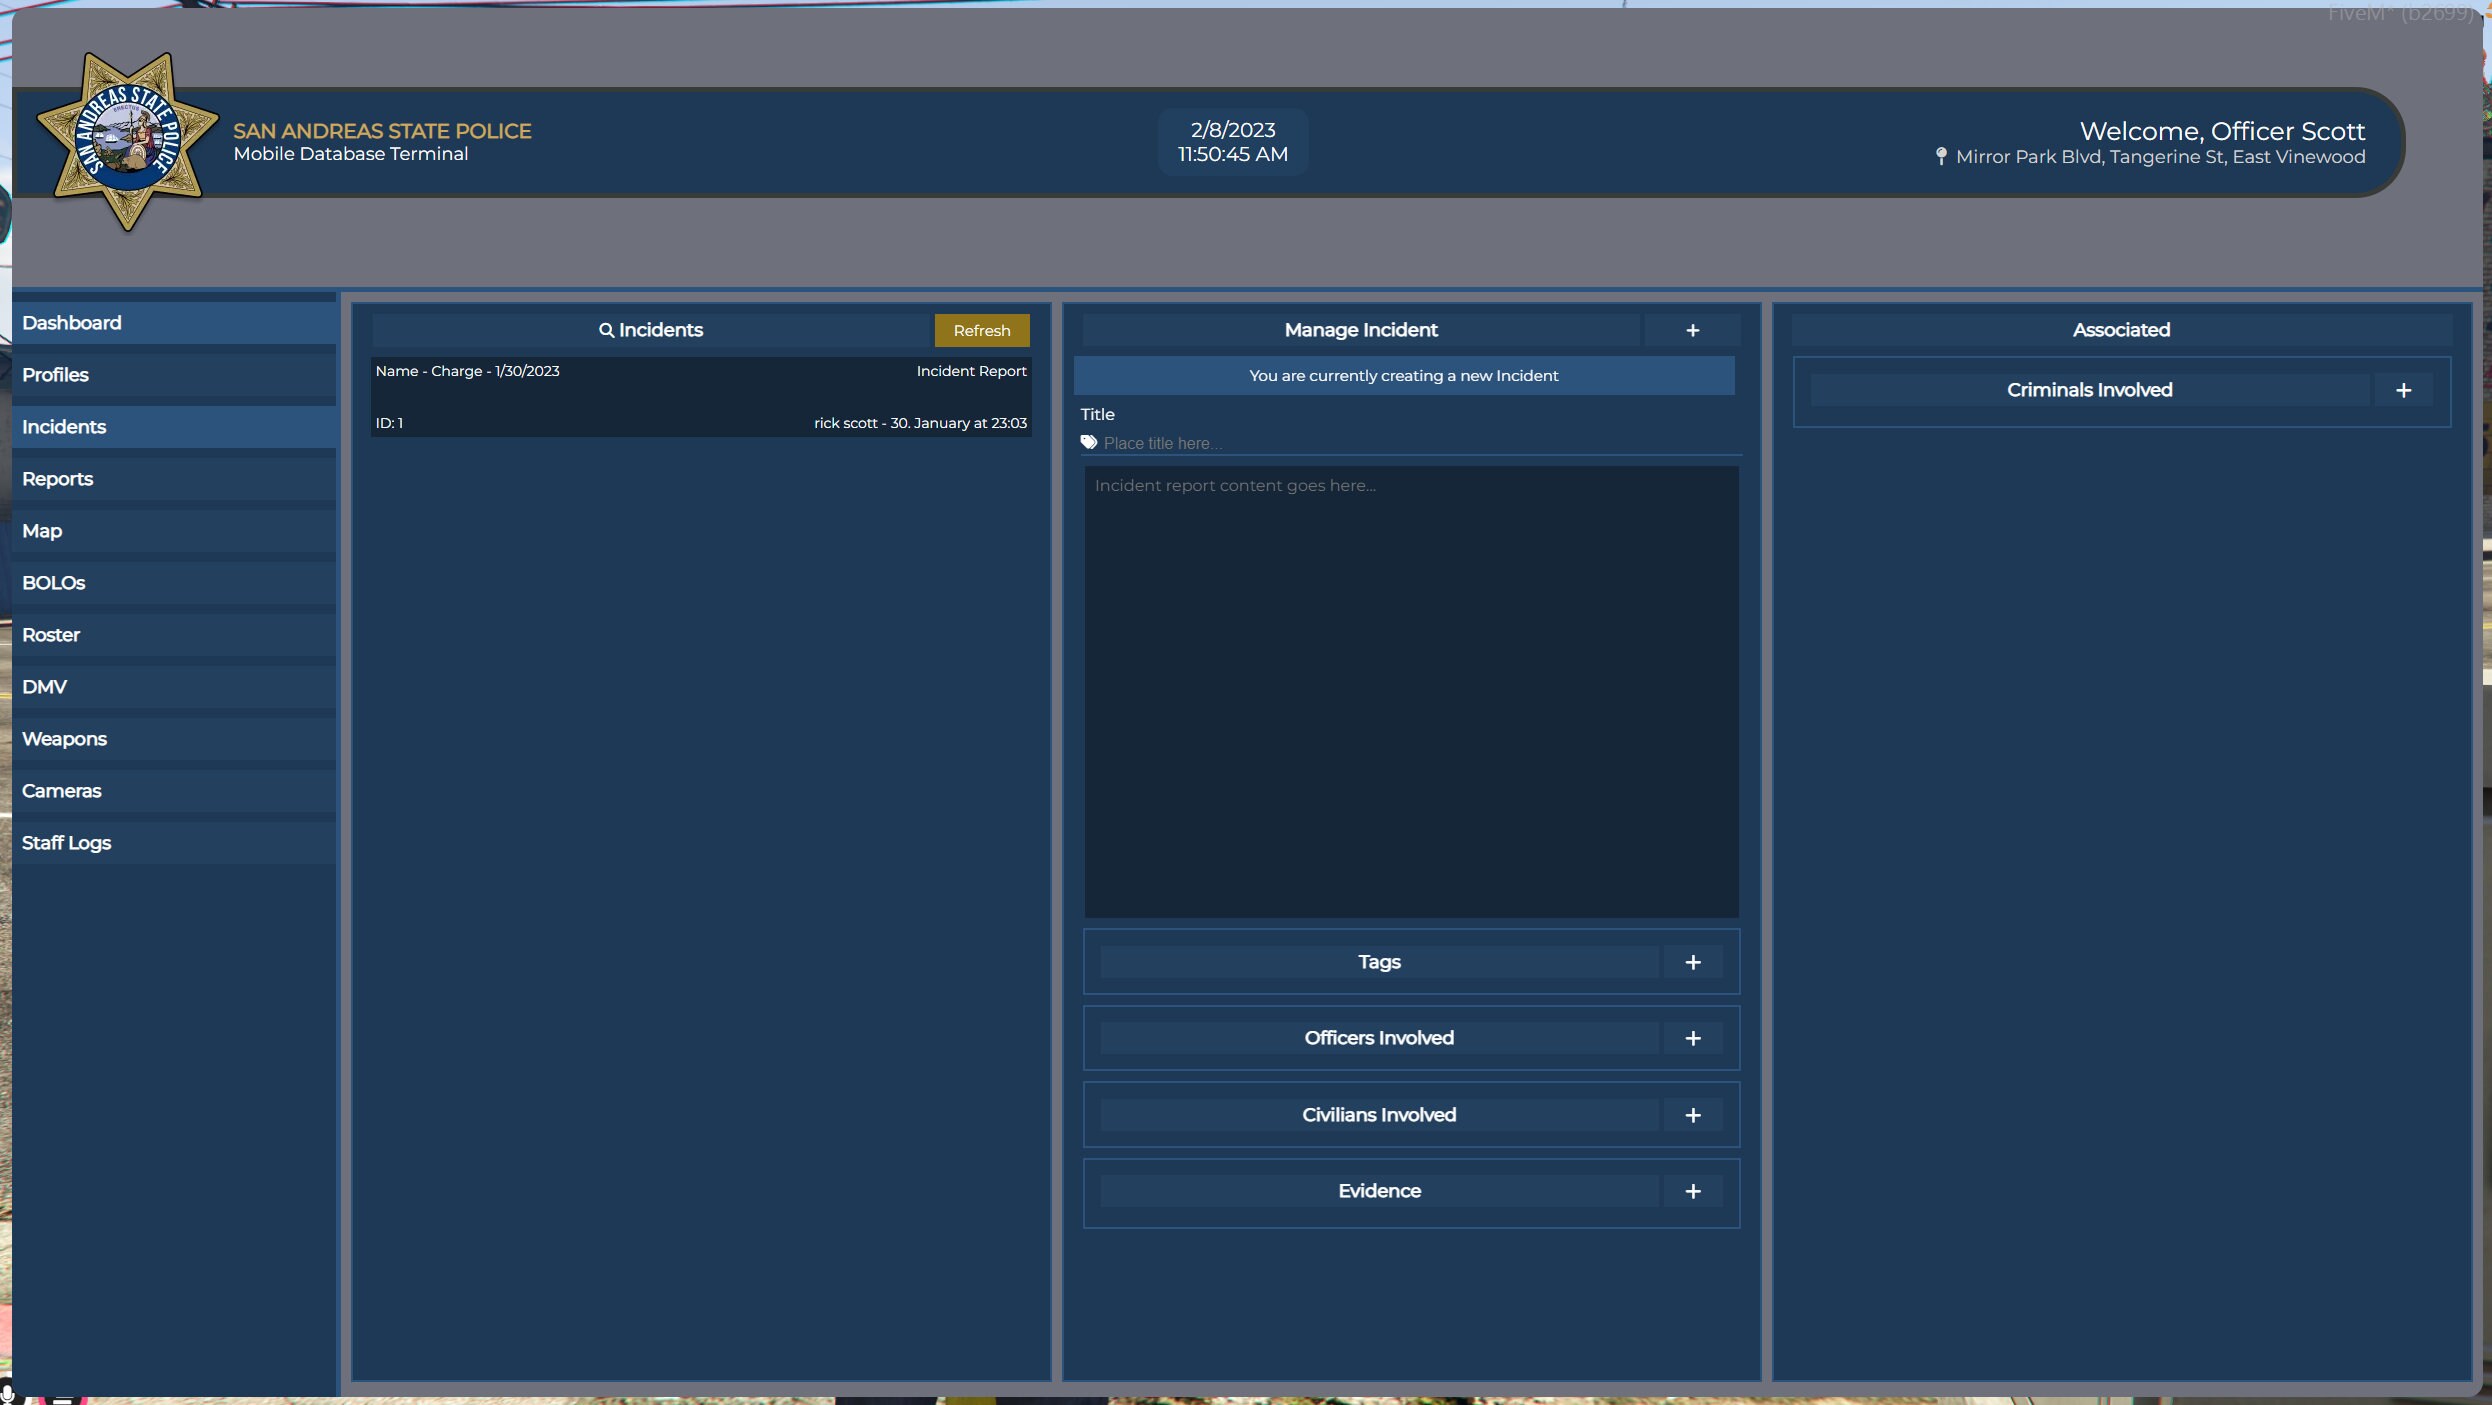
Task: Click the yellow Refresh button
Action: (x=981, y=330)
